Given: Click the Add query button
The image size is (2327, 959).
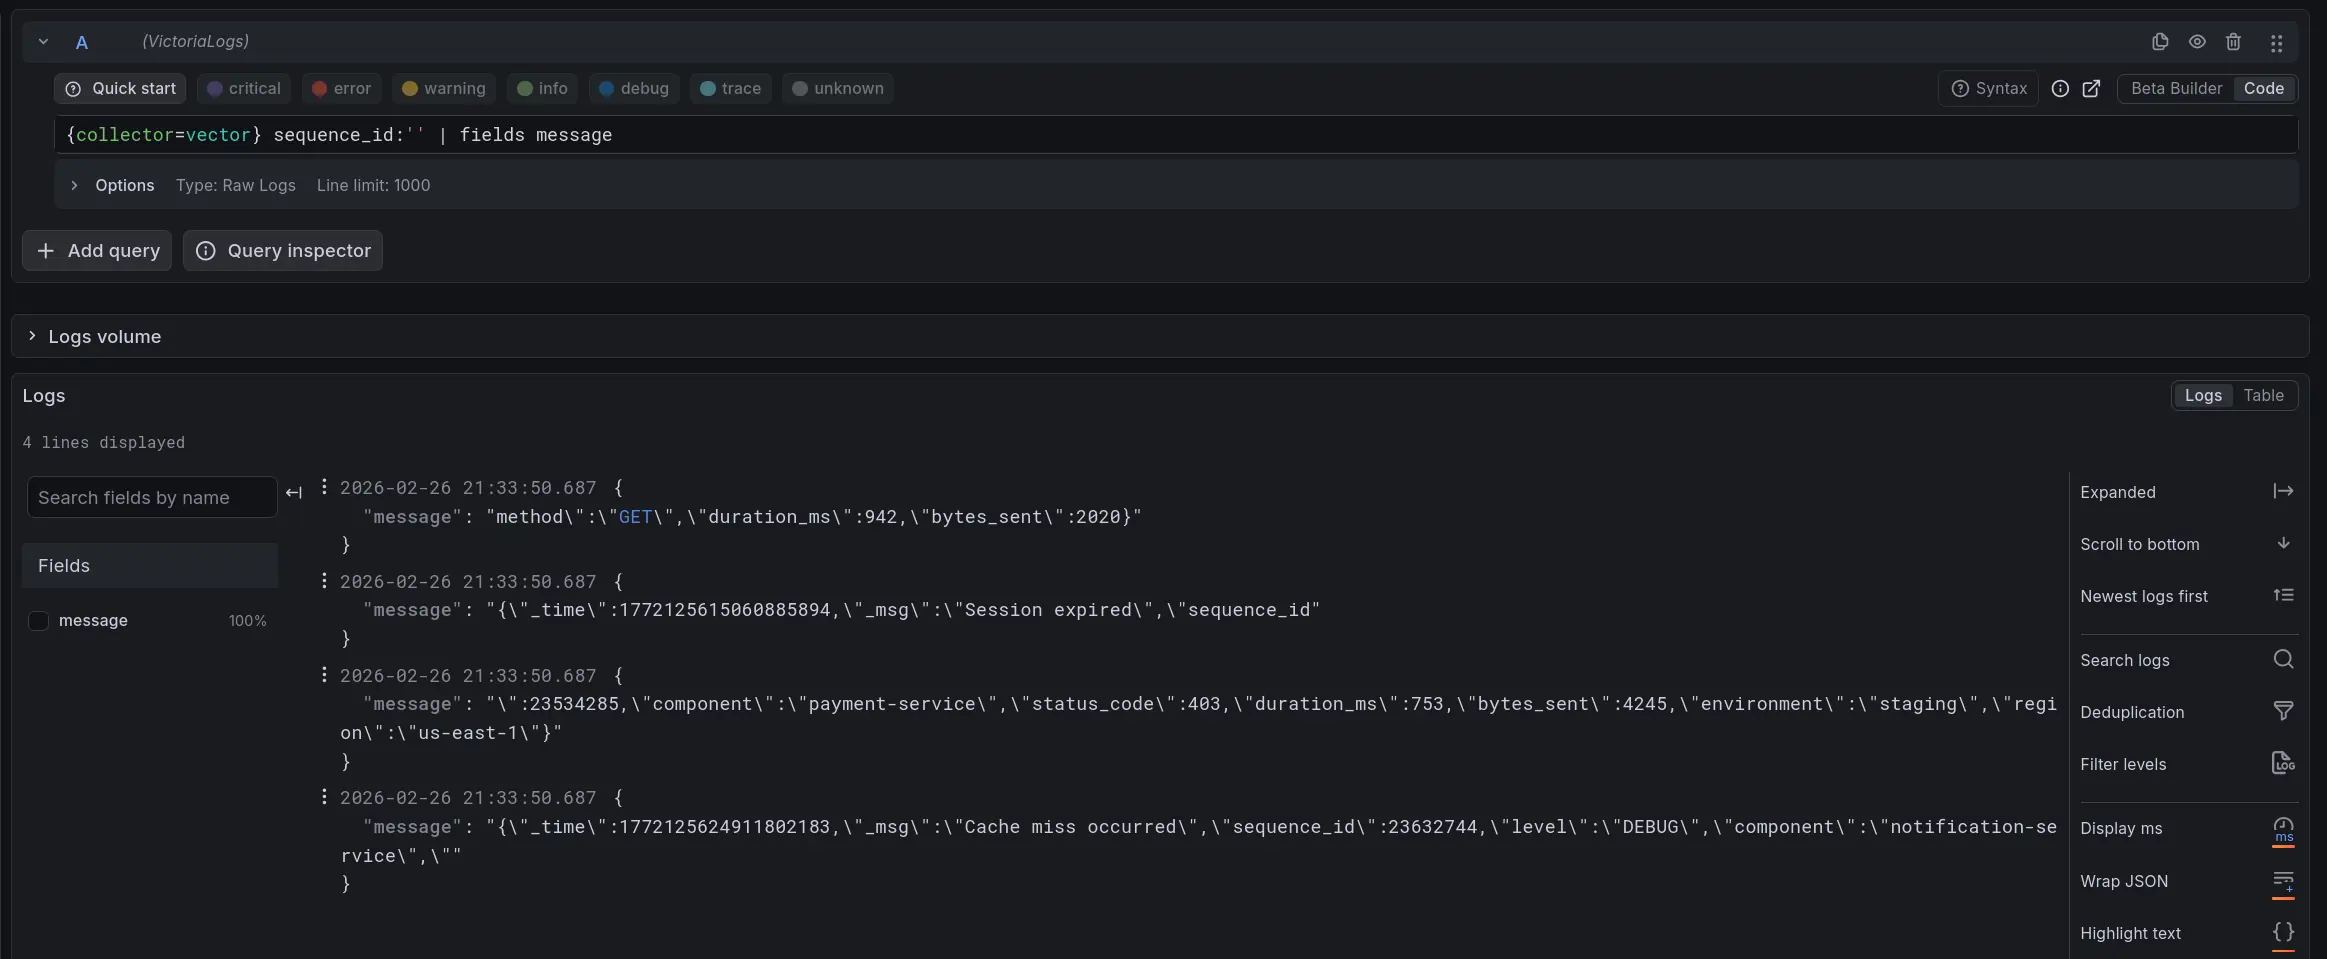Looking at the screenshot, I should click(x=97, y=251).
